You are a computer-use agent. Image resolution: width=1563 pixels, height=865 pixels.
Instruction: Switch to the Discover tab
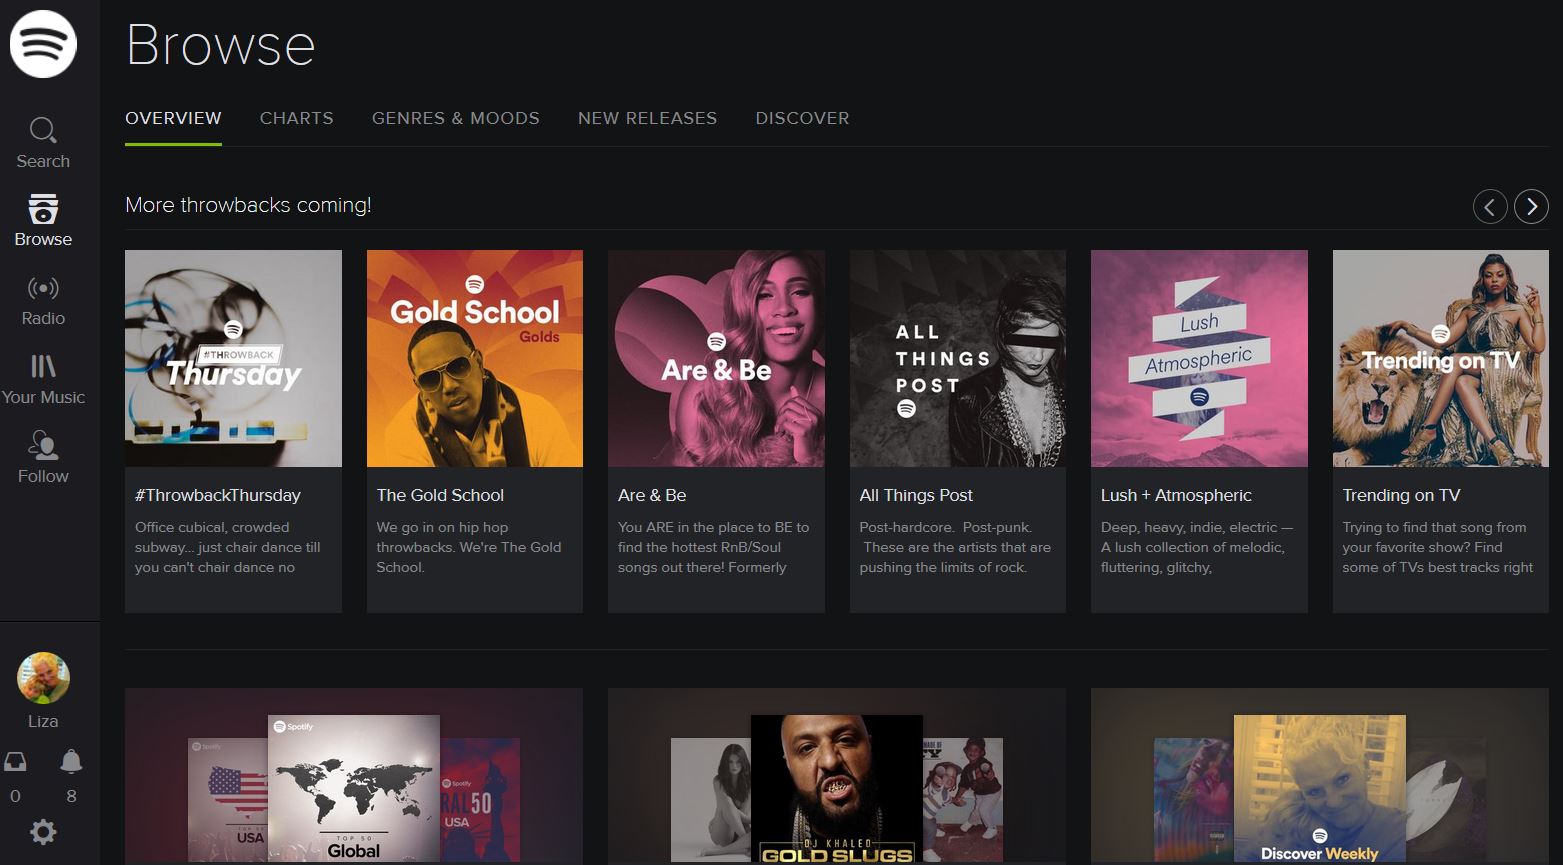[x=802, y=118]
